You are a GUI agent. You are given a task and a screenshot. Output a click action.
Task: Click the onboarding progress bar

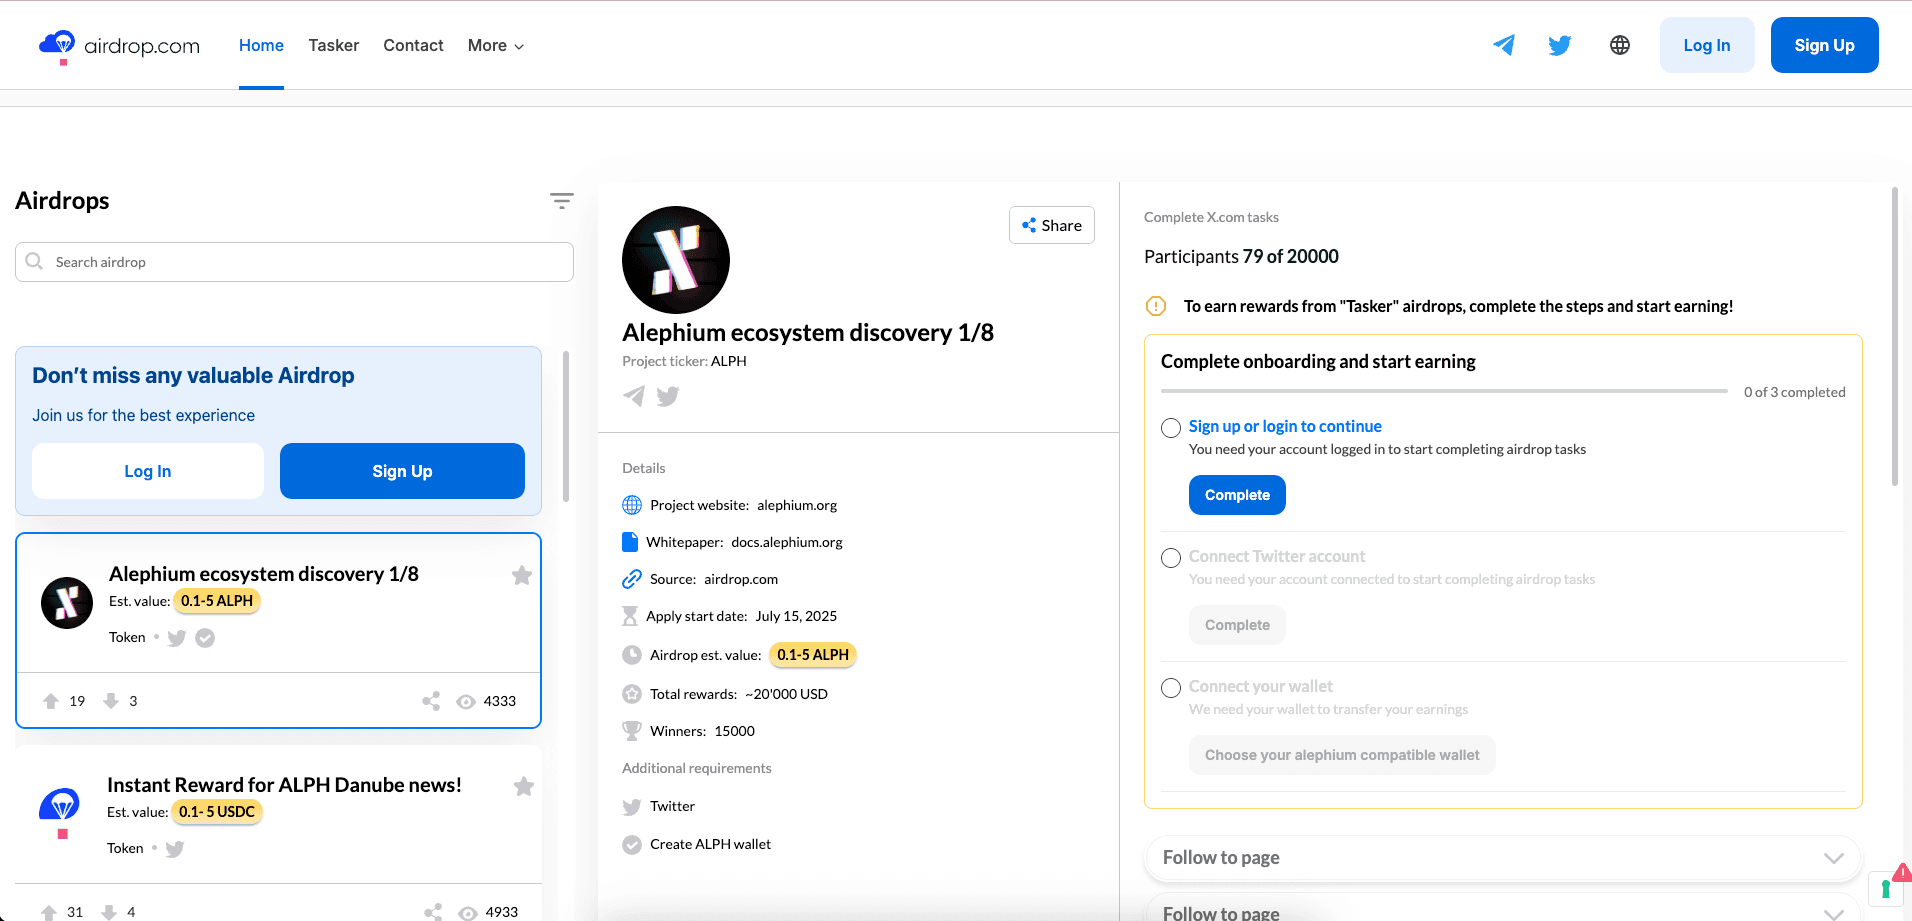click(1443, 391)
